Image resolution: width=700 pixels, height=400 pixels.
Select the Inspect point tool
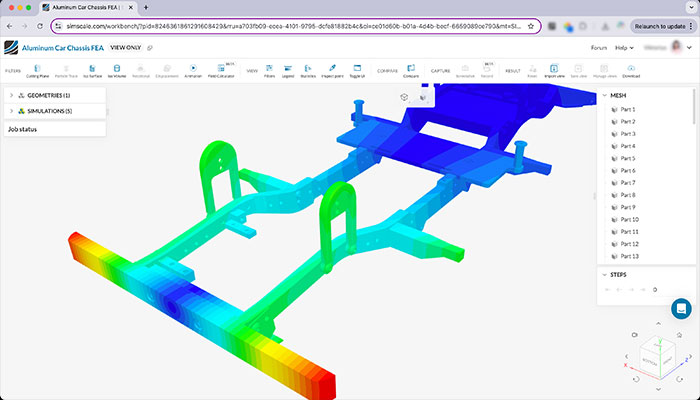click(332, 71)
